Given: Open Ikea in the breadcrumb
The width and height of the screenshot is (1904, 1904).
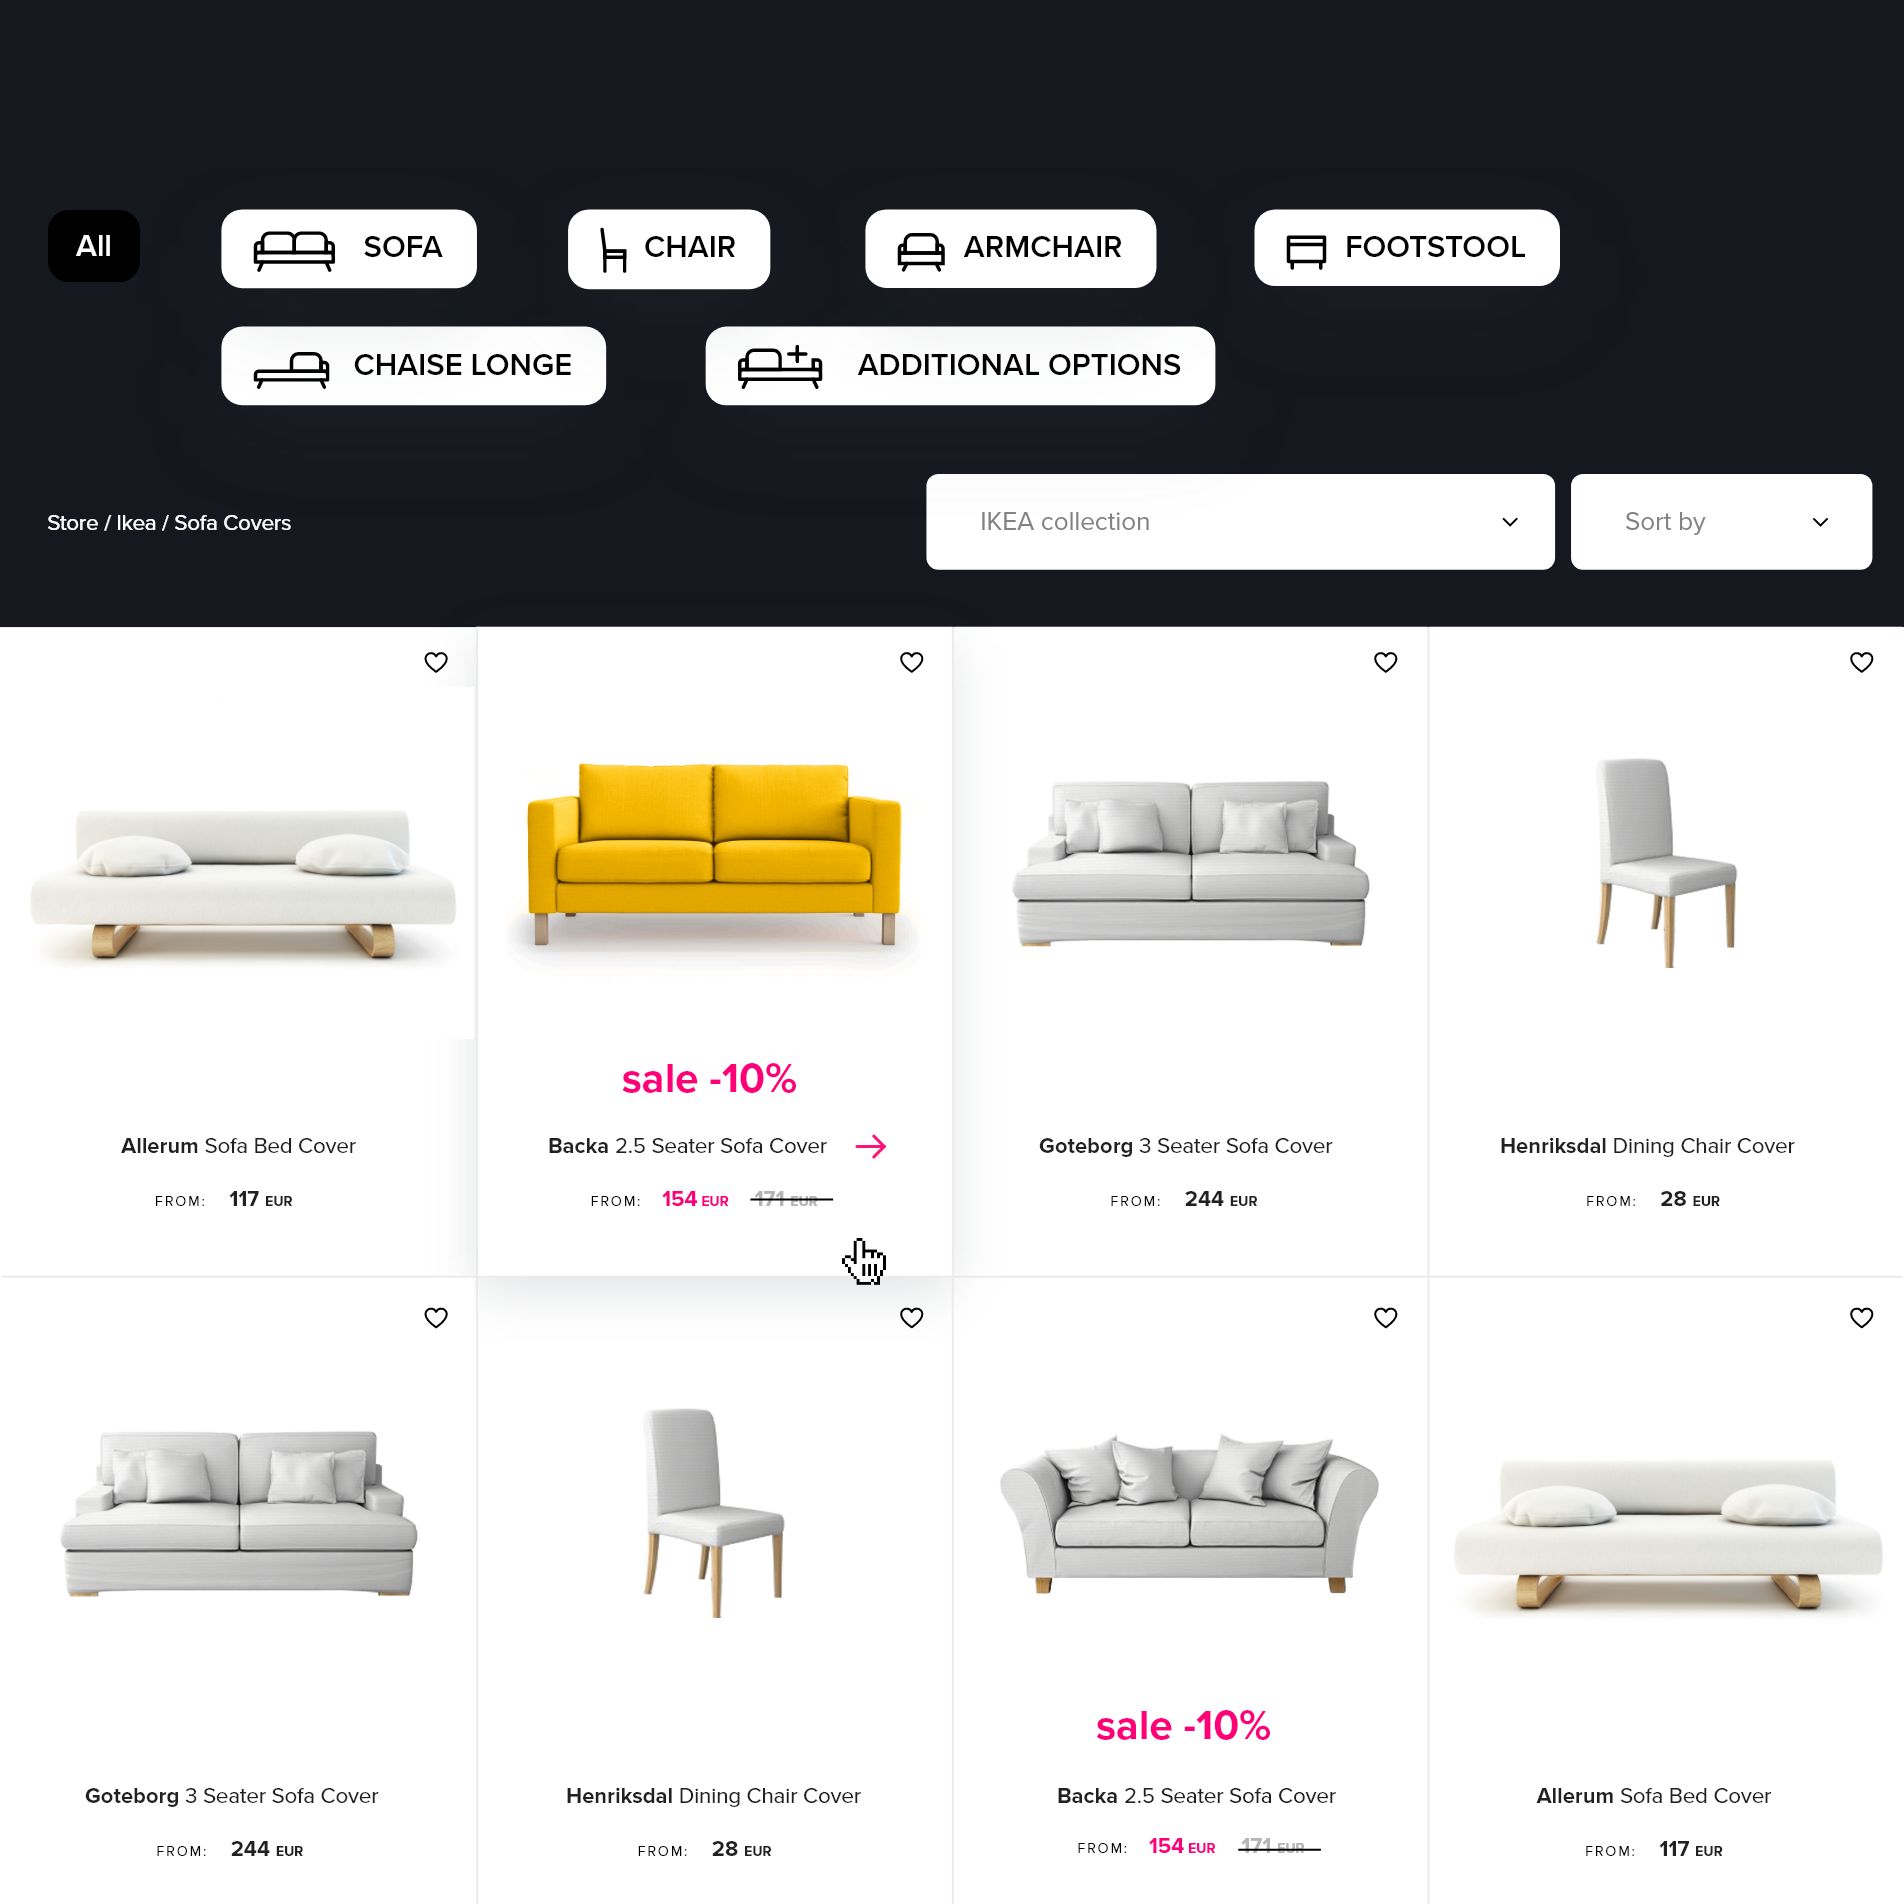Looking at the screenshot, I should coord(136,523).
